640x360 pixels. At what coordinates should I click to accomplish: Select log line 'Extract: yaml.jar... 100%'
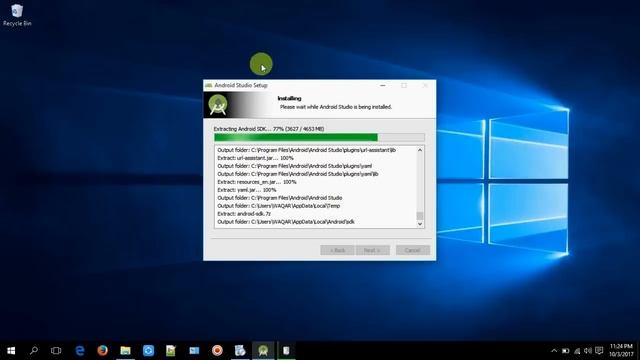(247, 190)
